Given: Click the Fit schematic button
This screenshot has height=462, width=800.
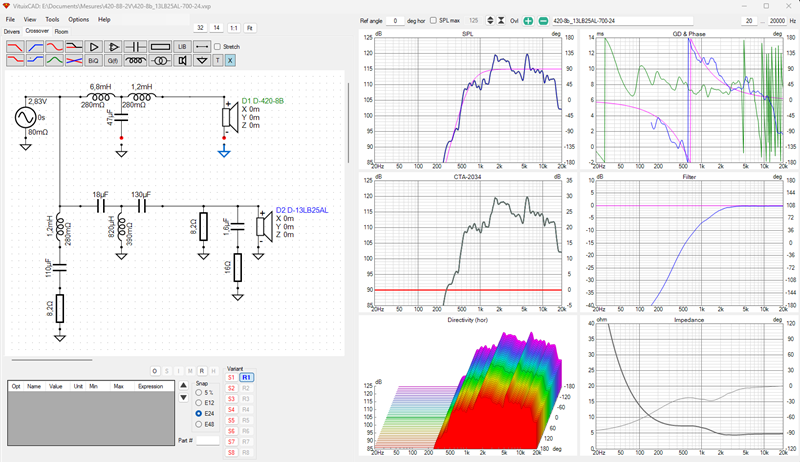Looking at the screenshot, I should (x=249, y=28).
